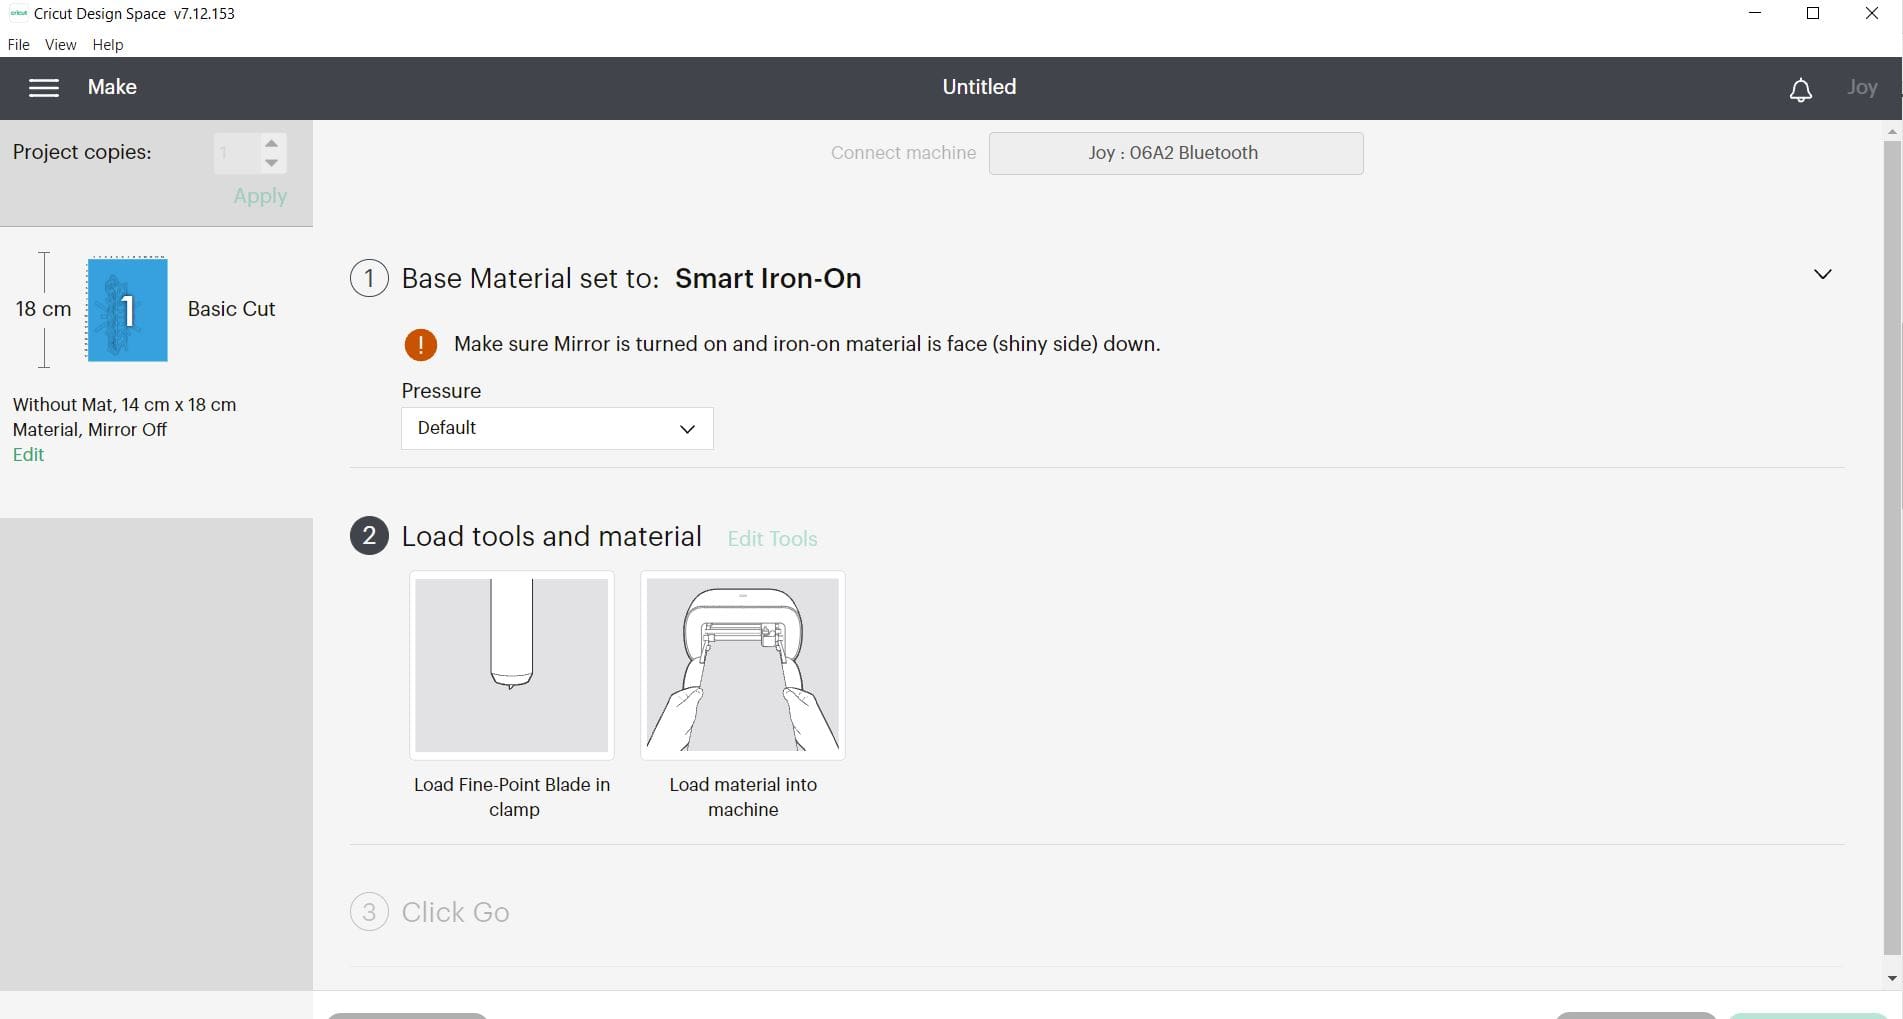Screen dimensions: 1903x1019
Task: Minimize the Cricut Design Space window
Action: point(1755,13)
